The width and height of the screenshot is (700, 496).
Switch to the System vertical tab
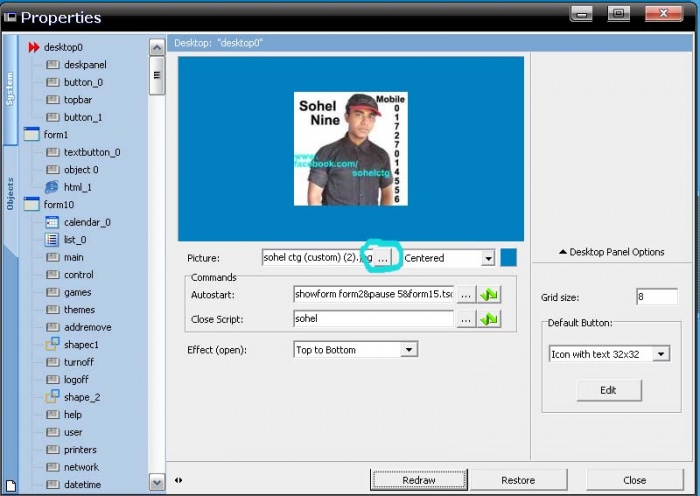tap(10, 89)
